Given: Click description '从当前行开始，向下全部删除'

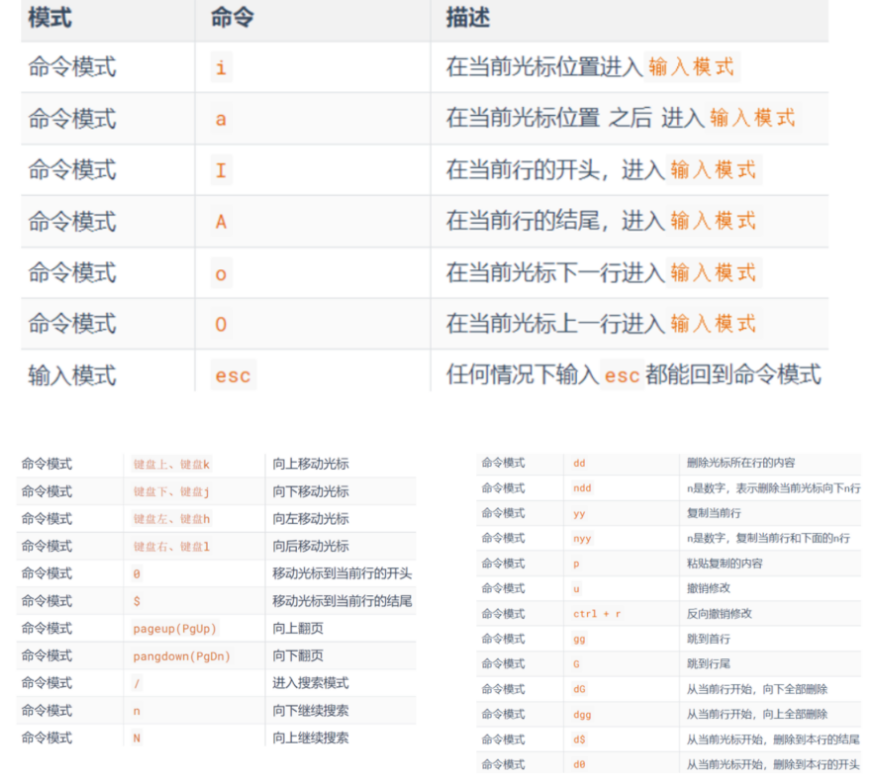Looking at the screenshot, I should tap(757, 689).
